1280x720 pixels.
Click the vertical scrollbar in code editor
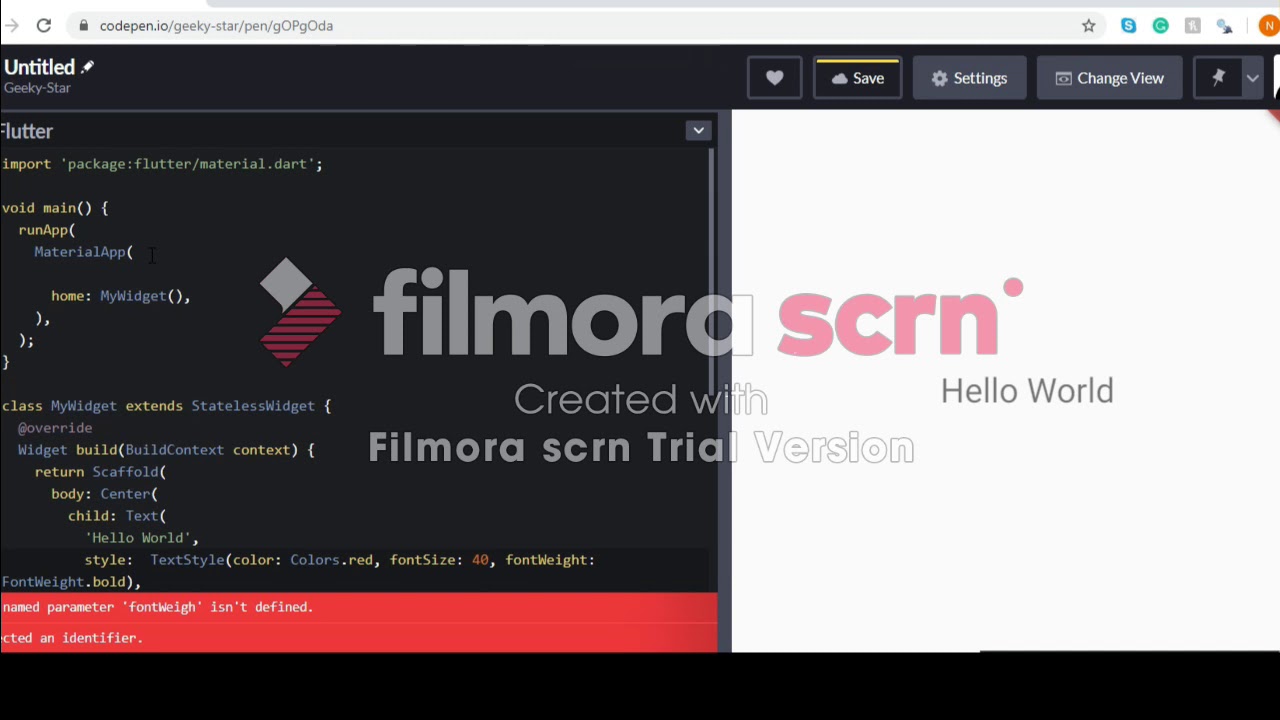pos(712,270)
